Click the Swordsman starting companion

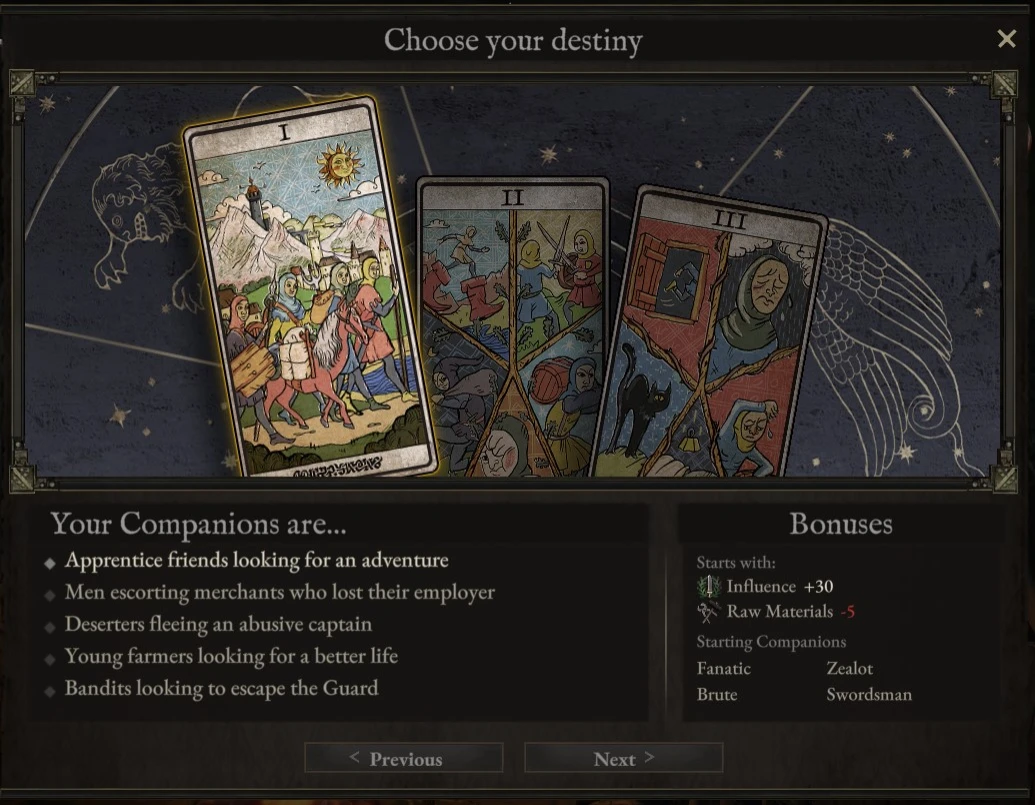[869, 694]
